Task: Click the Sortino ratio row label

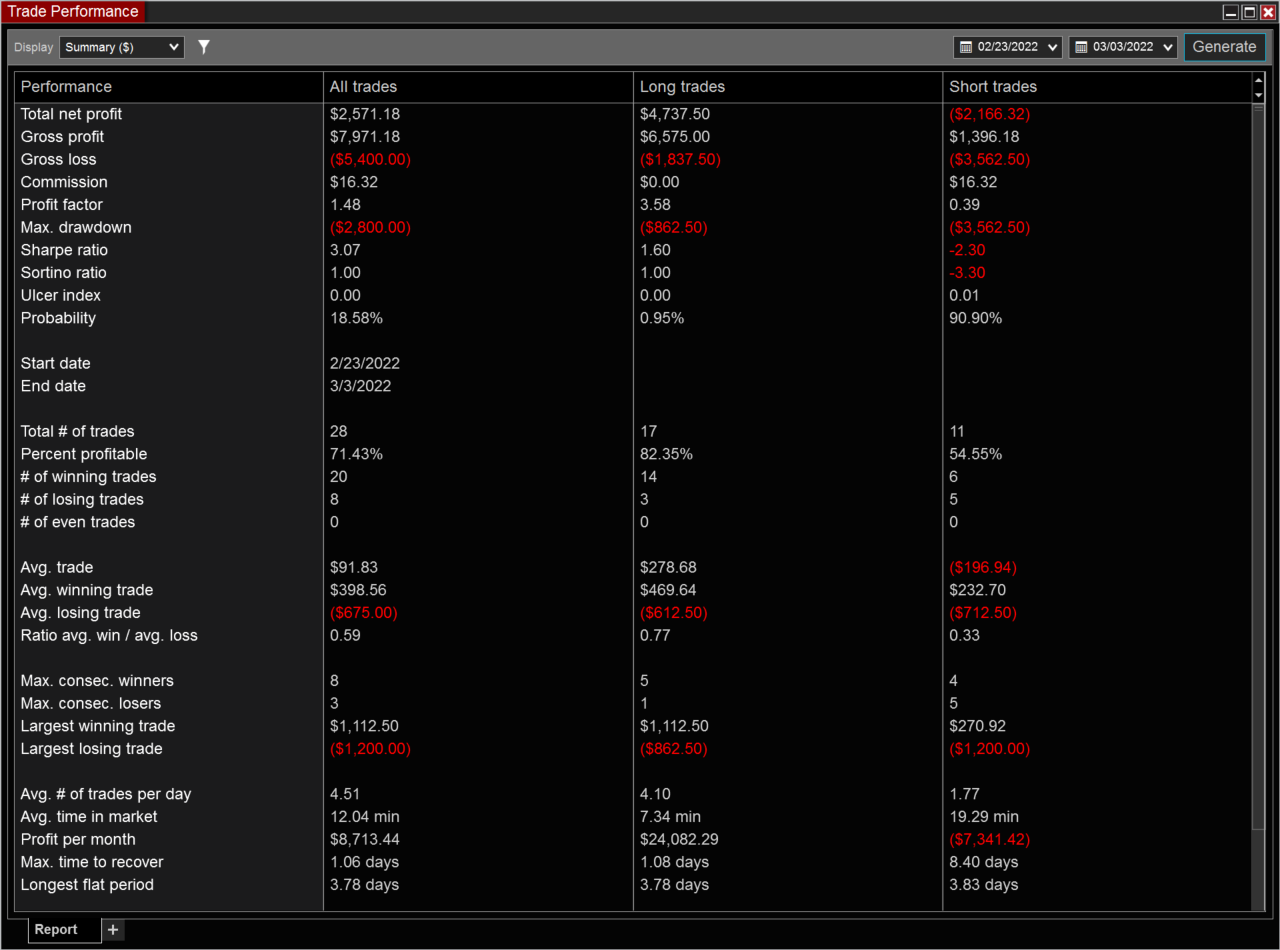Action: (x=64, y=273)
